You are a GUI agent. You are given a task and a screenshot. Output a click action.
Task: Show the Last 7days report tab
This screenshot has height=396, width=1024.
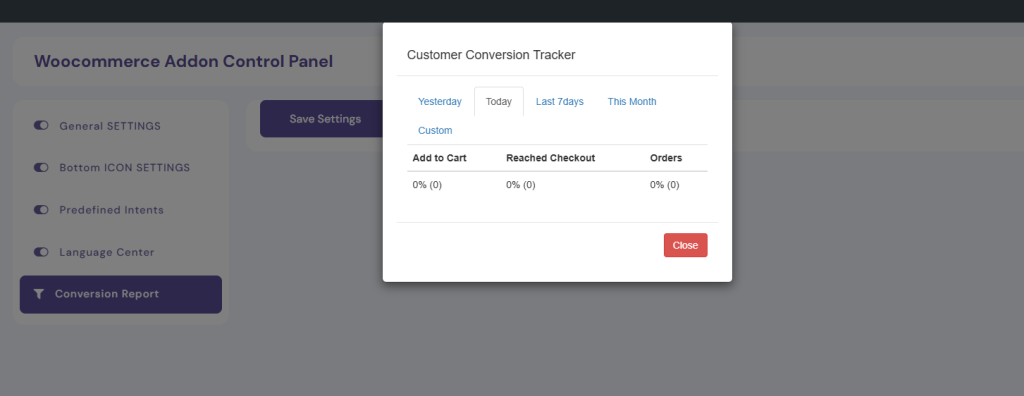pyautogui.click(x=560, y=102)
